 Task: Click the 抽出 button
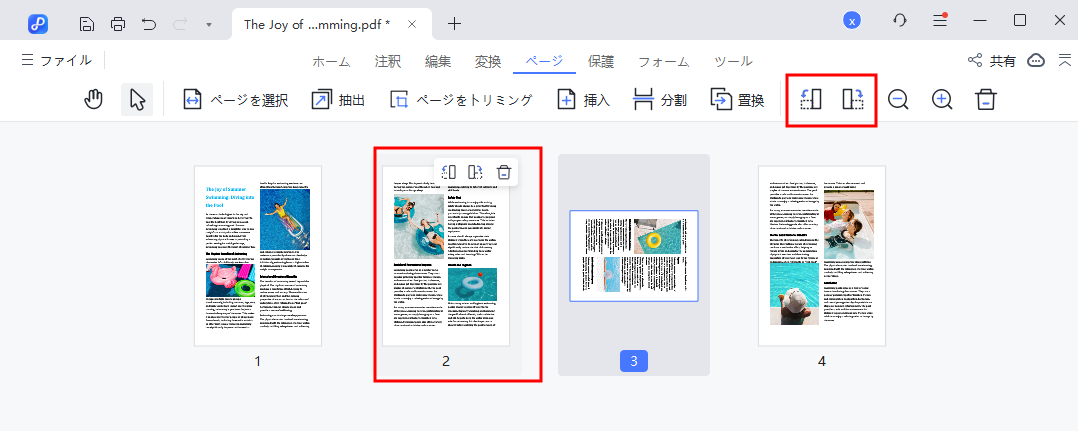click(338, 100)
